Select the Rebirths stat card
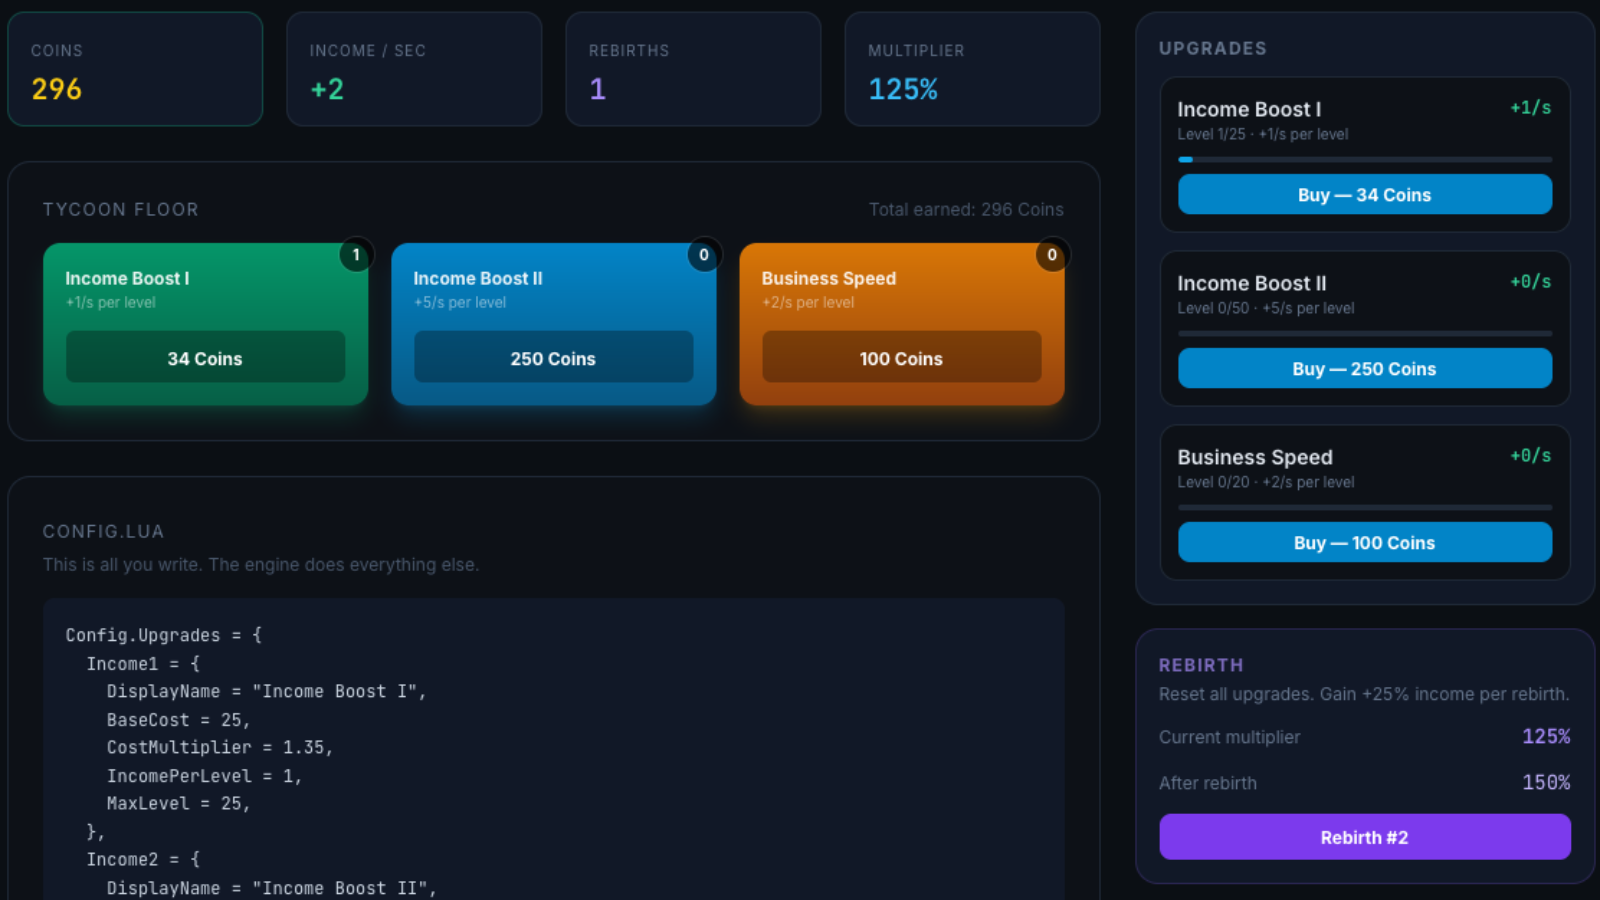The width and height of the screenshot is (1600, 900). pos(693,69)
